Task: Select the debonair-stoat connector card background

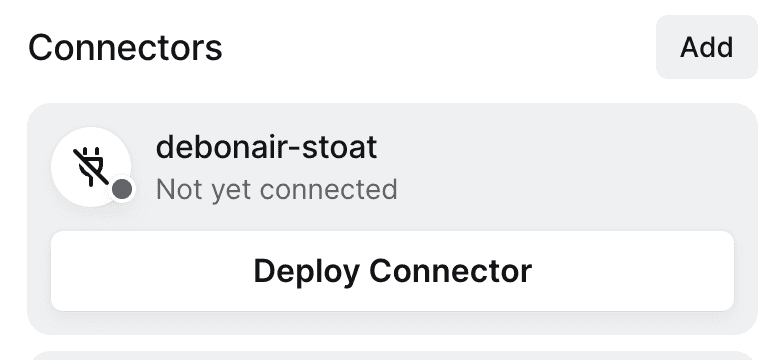Action: (x=392, y=219)
